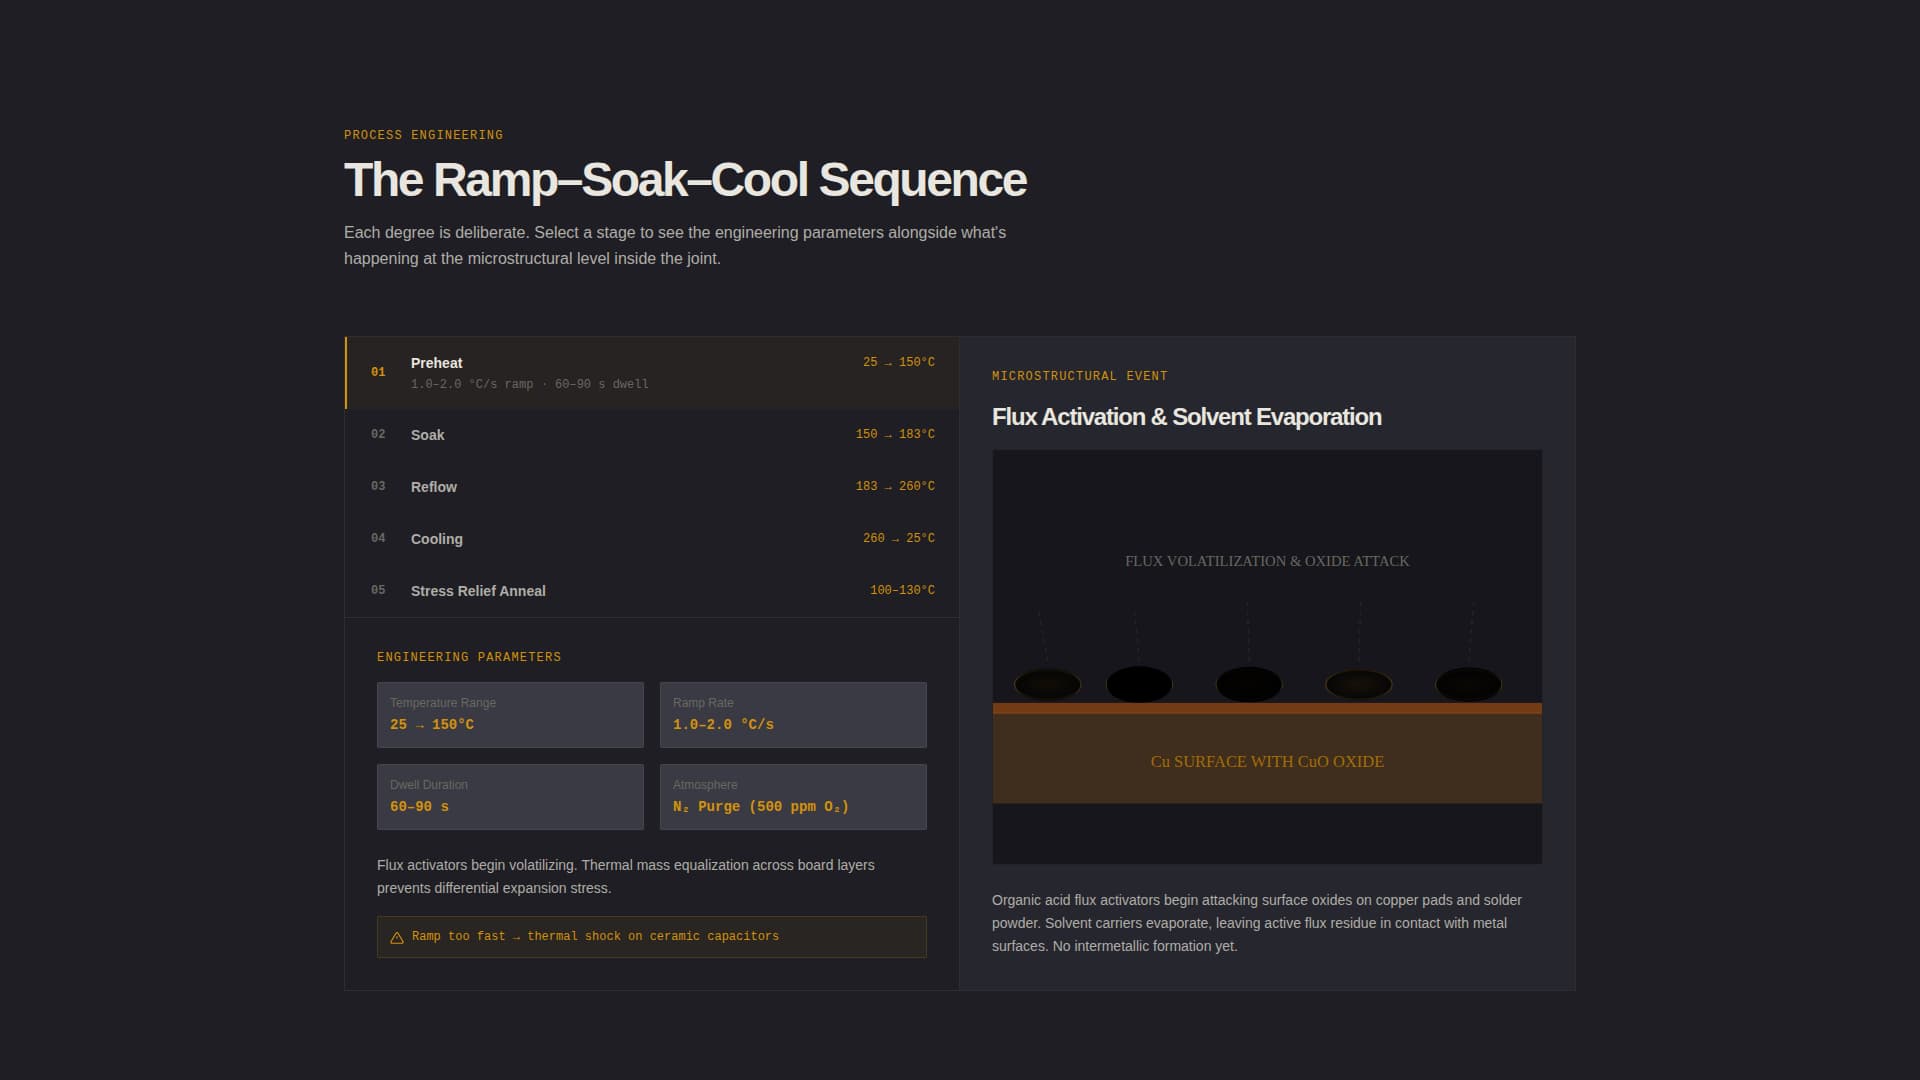The image size is (1920, 1080).
Task: Click the stage number badge 01
Action: tap(379, 371)
